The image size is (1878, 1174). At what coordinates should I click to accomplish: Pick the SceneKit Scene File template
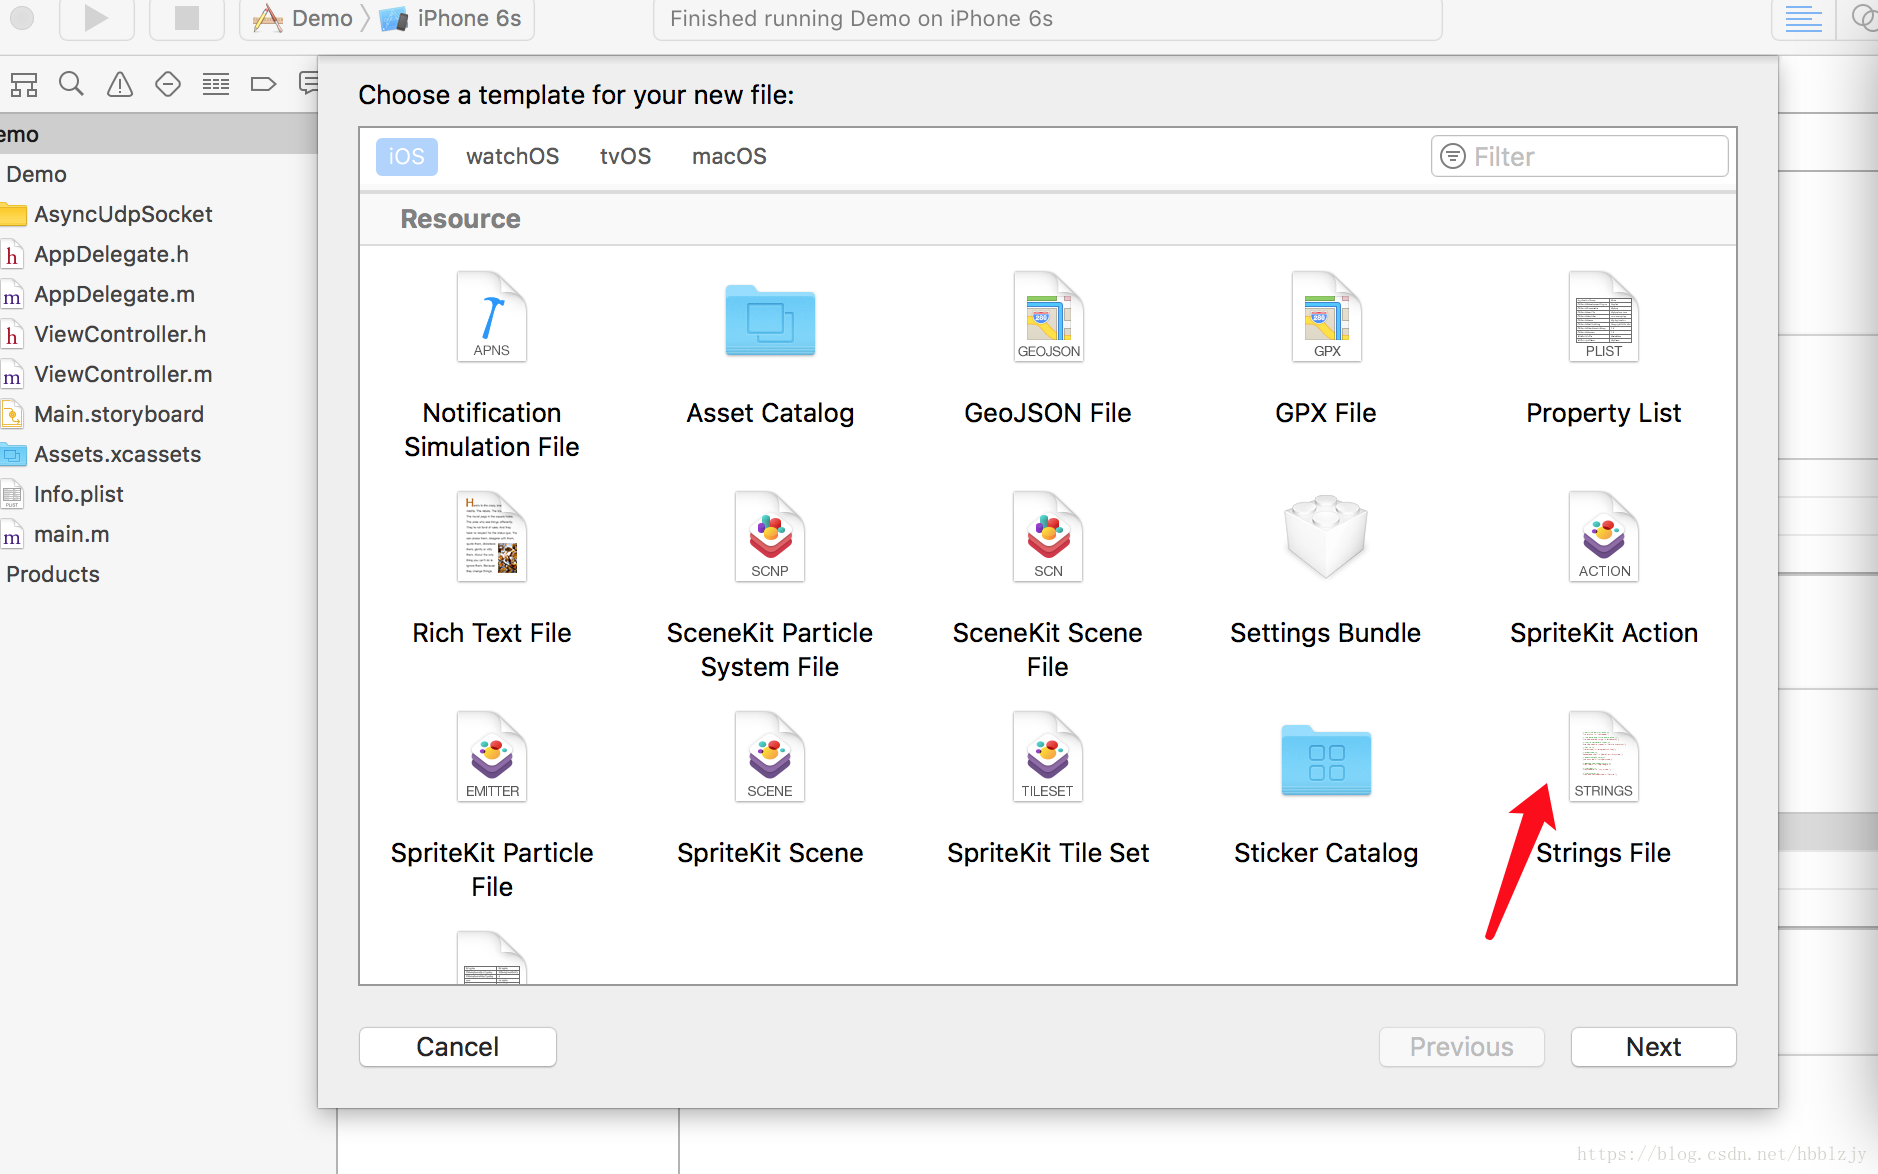tap(1047, 586)
